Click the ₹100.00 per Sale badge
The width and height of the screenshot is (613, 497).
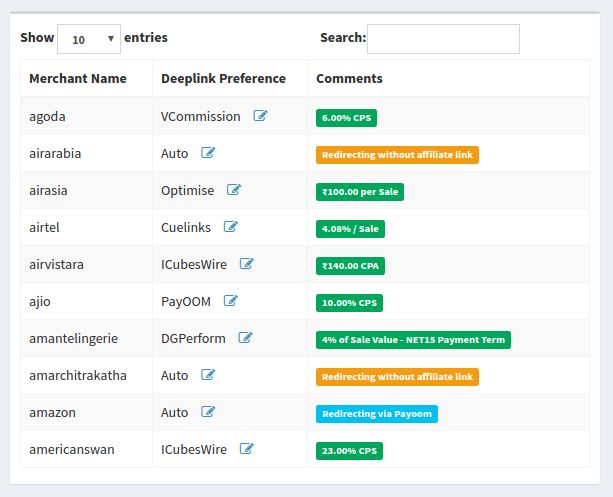360,192
